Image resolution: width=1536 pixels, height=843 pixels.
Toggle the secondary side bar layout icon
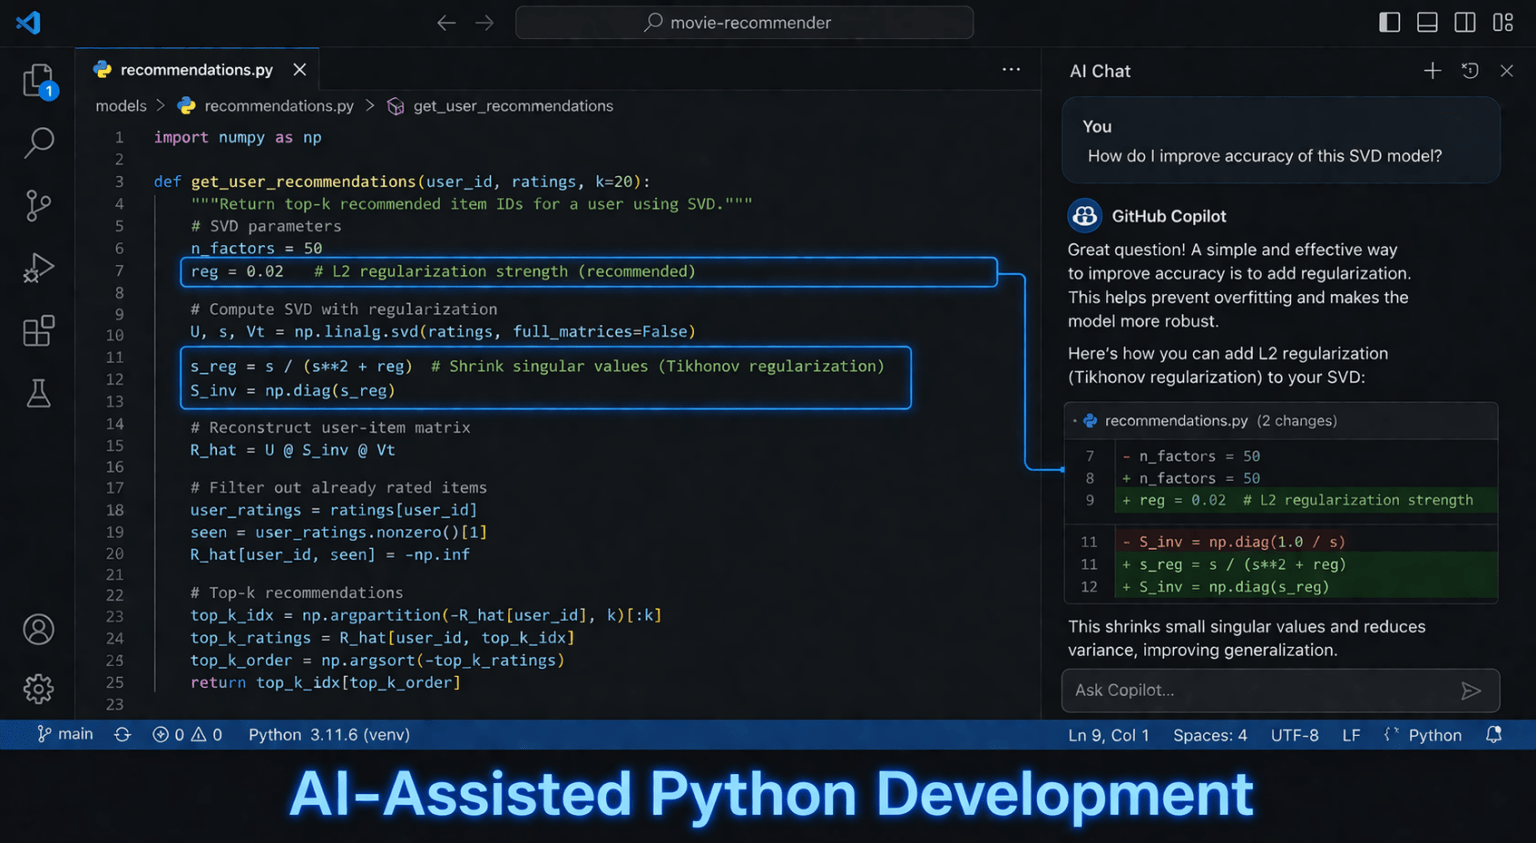1465,22
